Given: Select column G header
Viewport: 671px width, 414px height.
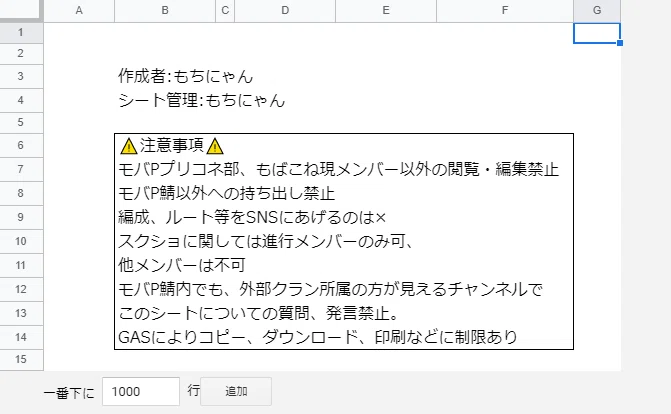Looking at the screenshot, I should click(x=597, y=11).
